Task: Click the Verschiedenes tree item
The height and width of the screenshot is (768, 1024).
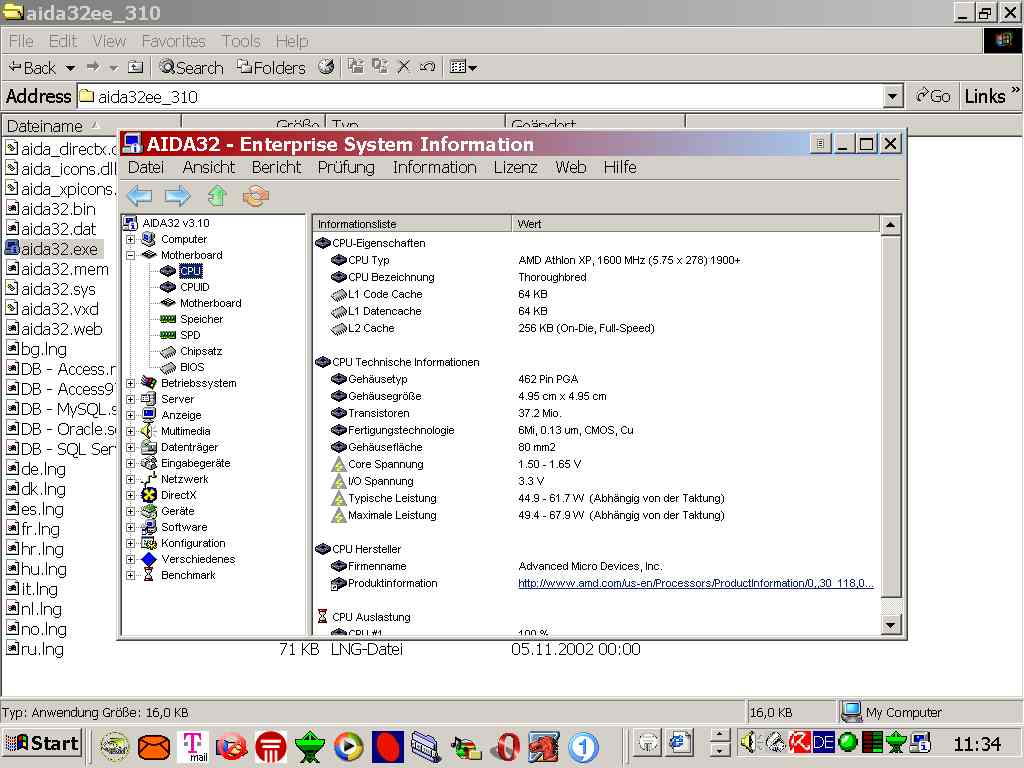Action: tap(198, 559)
